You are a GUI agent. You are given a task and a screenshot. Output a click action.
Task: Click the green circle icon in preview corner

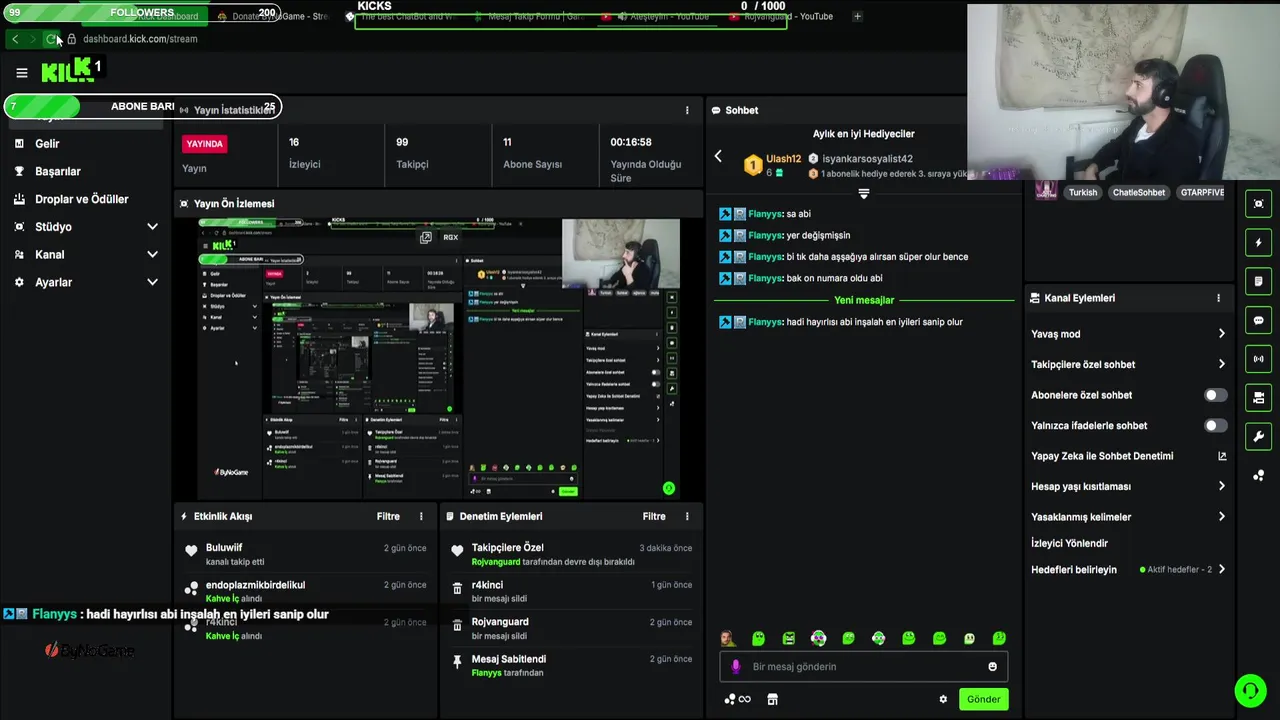[669, 488]
